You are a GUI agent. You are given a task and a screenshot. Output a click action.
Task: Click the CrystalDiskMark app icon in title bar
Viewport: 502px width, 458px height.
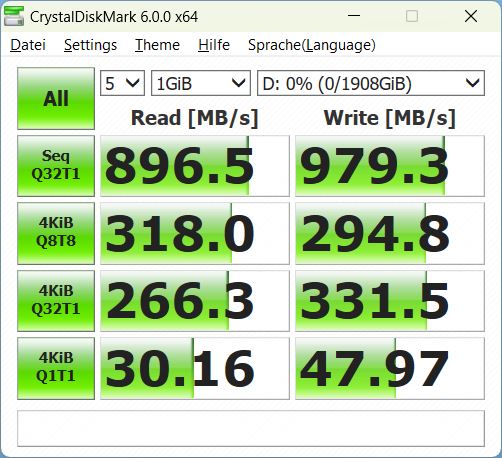pyautogui.click(x=14, y=16)
